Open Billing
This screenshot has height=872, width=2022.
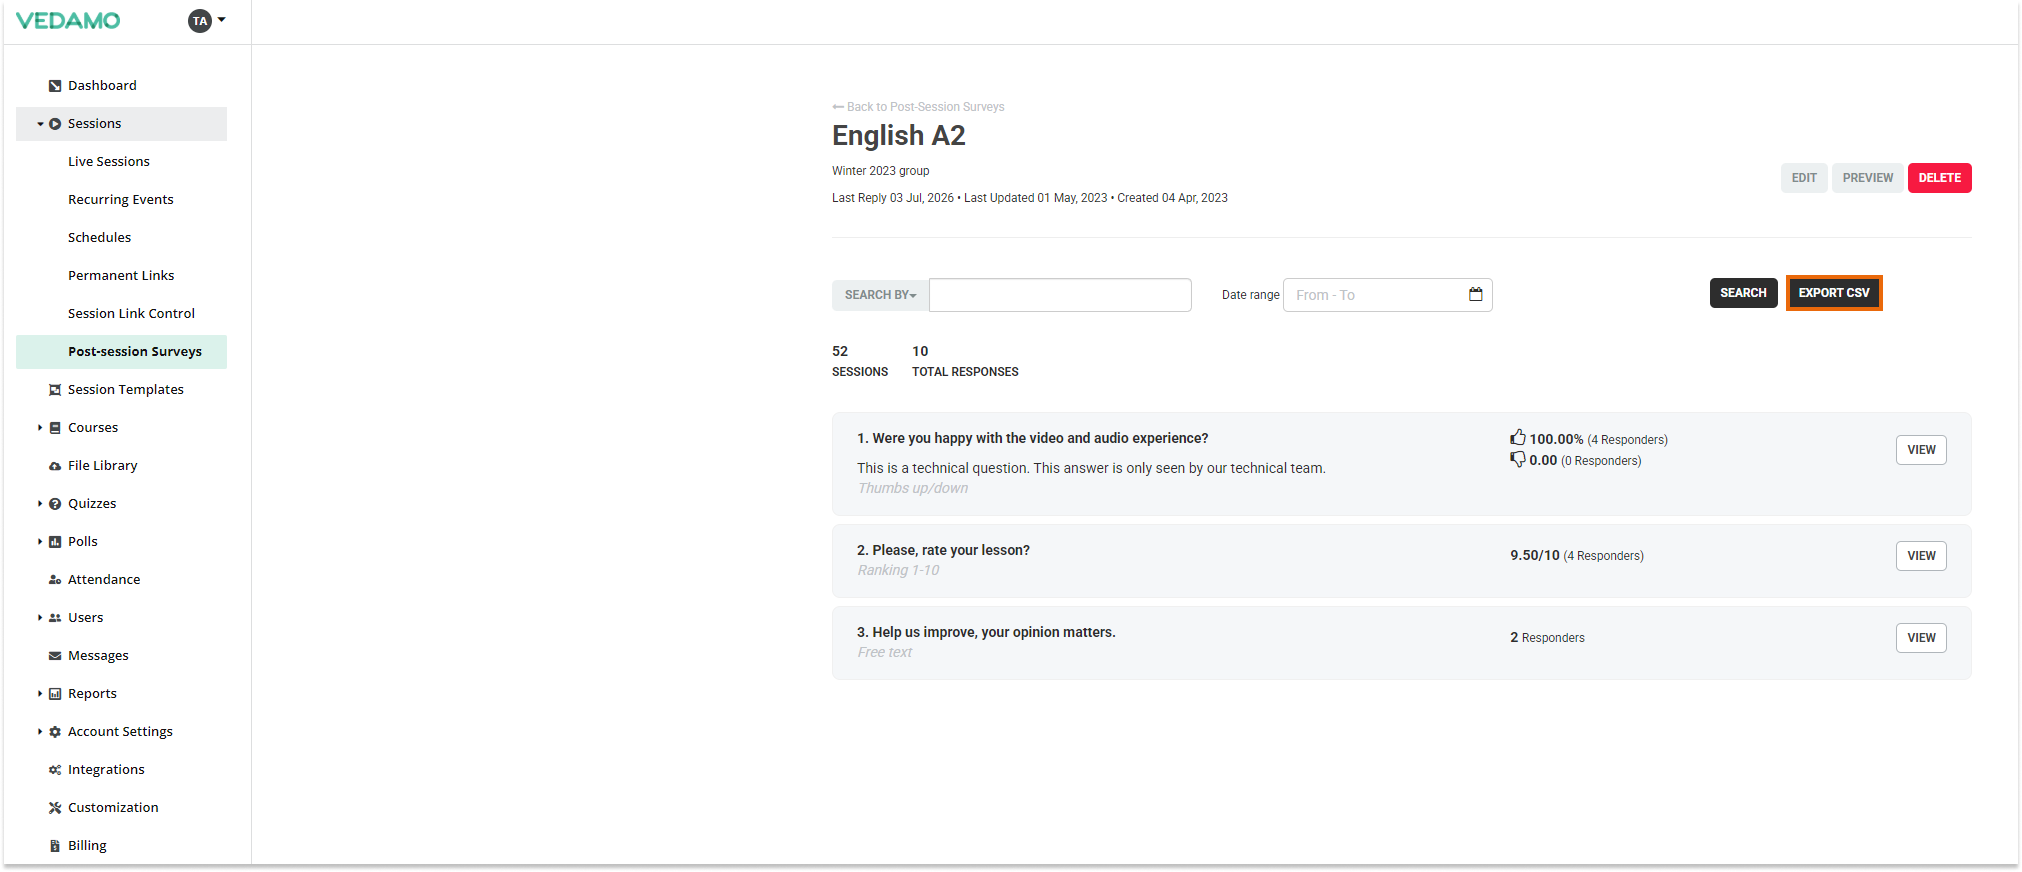pyautogui.click(x=87, y=846)
